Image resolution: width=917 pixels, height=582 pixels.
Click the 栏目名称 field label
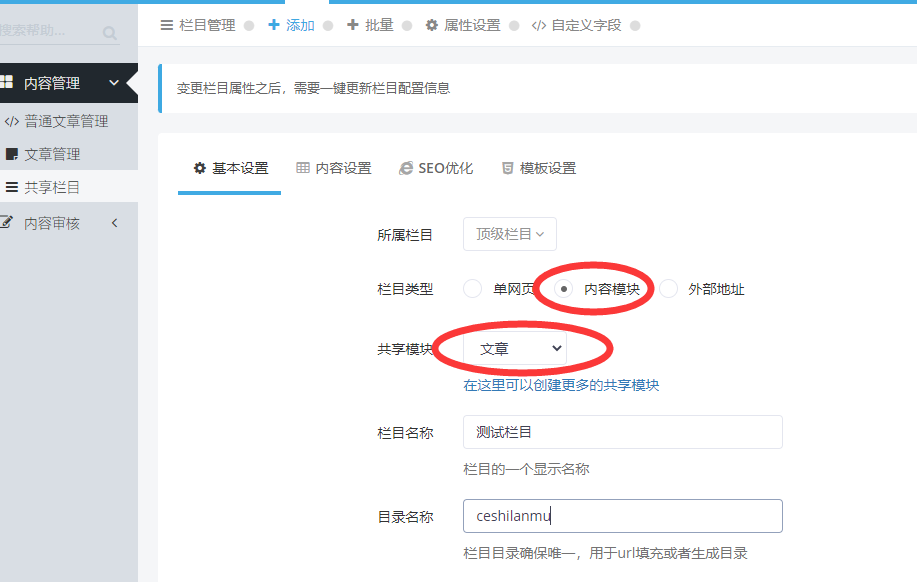tap(405, 433)
